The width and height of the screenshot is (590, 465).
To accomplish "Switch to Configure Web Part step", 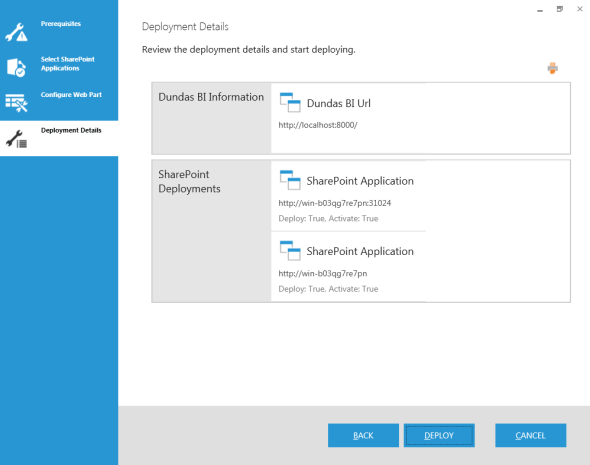I will tap(59, 103).
